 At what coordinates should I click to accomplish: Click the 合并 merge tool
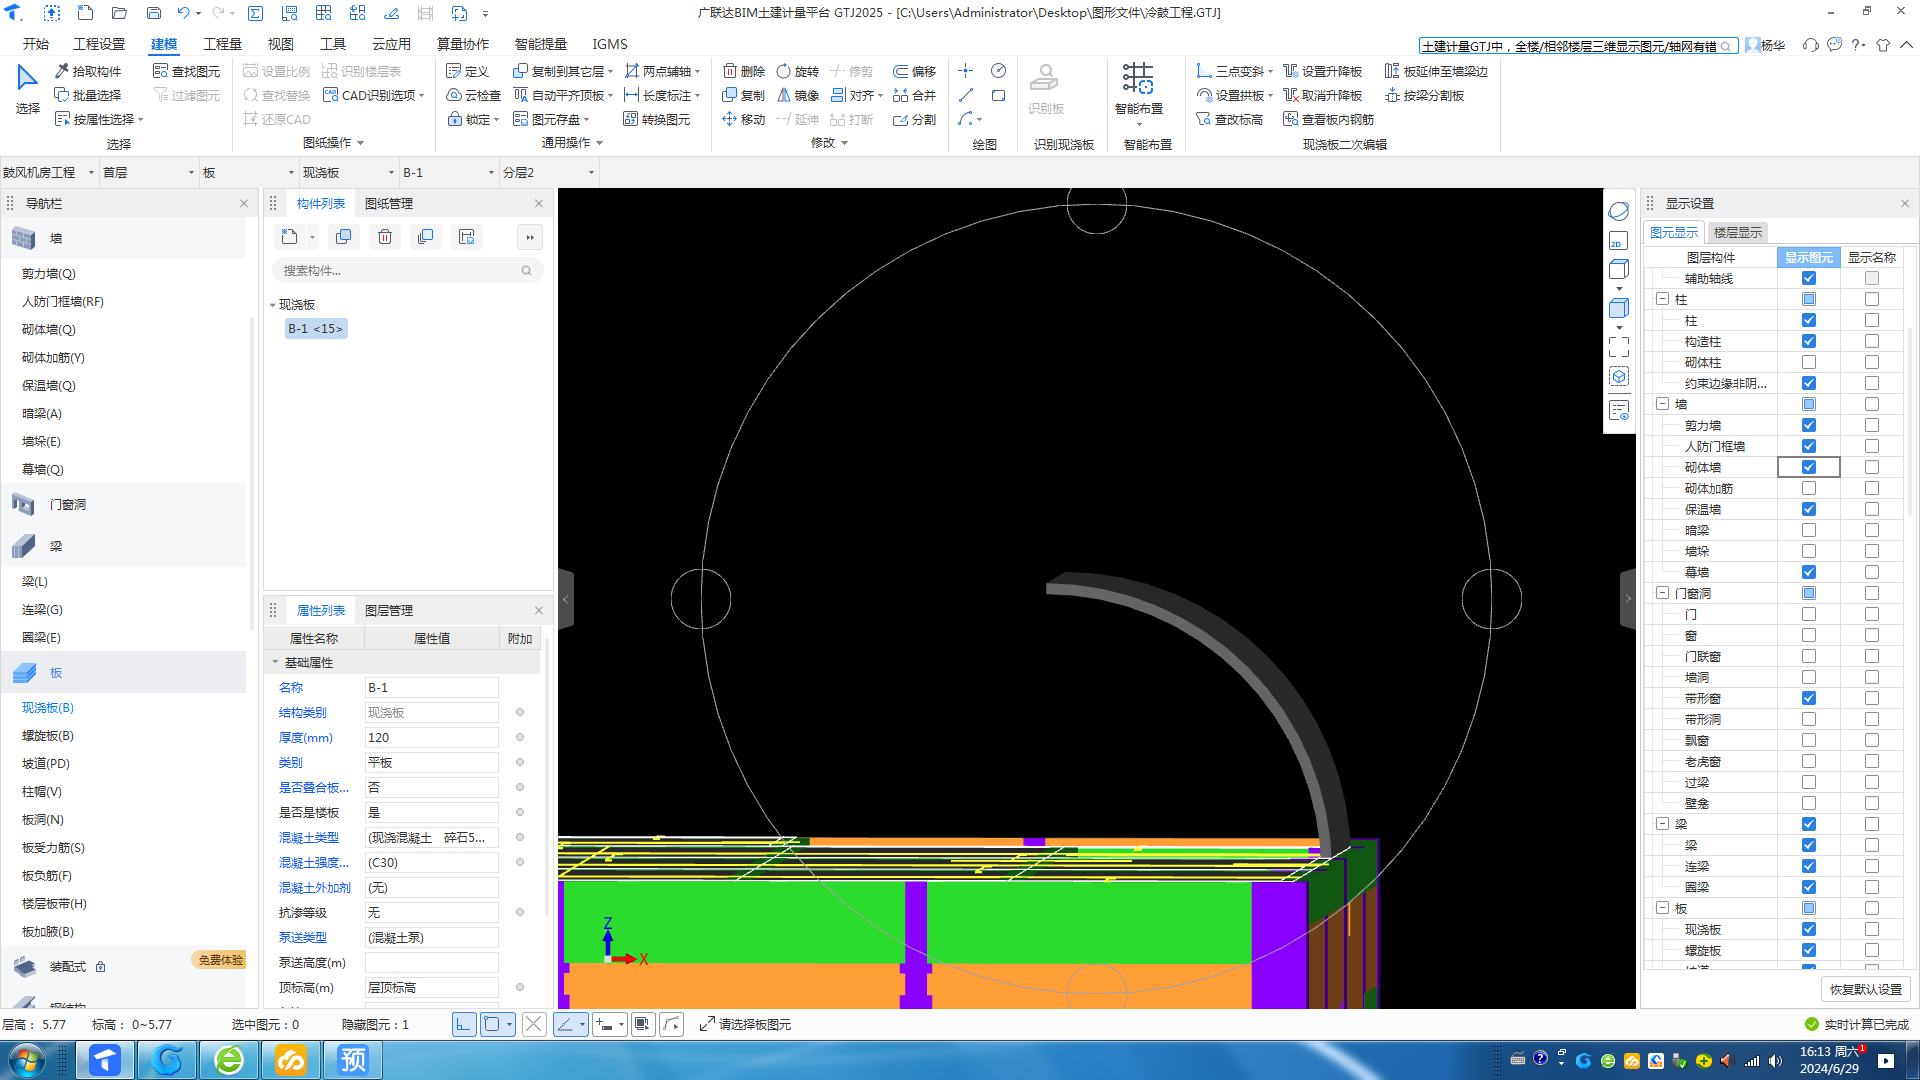point(915,95)
